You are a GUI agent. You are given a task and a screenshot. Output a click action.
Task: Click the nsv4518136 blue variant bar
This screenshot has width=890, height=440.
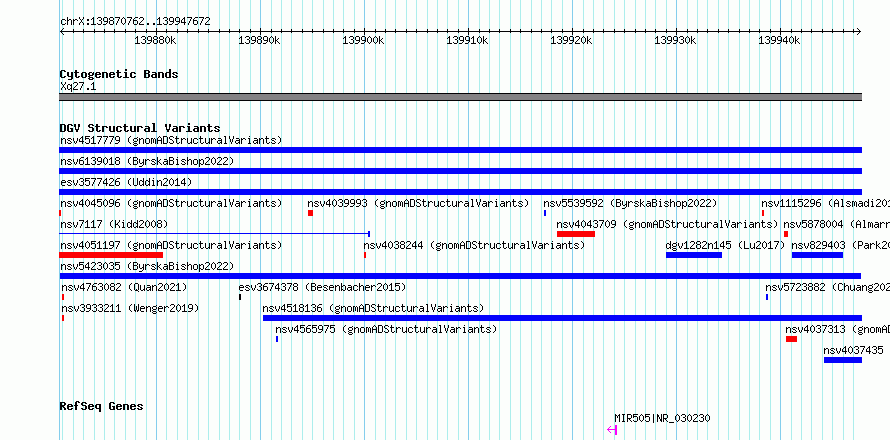(562, 318)
